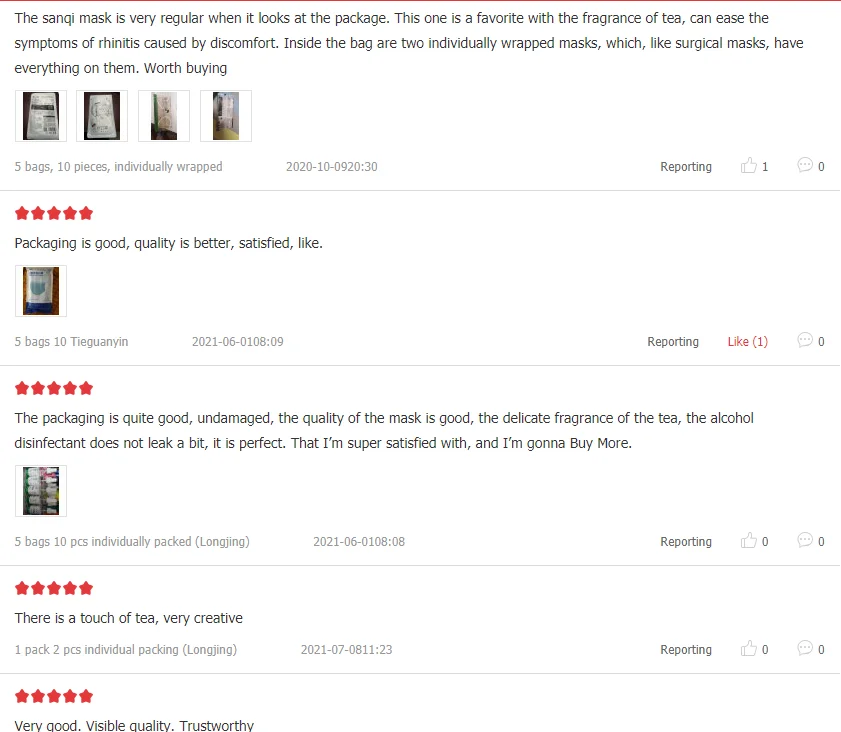The width and height of the screenshot is (841, 732).
Task: Toggle the red Like (1) on Tieguanyin review
Action: coord(747,341)
